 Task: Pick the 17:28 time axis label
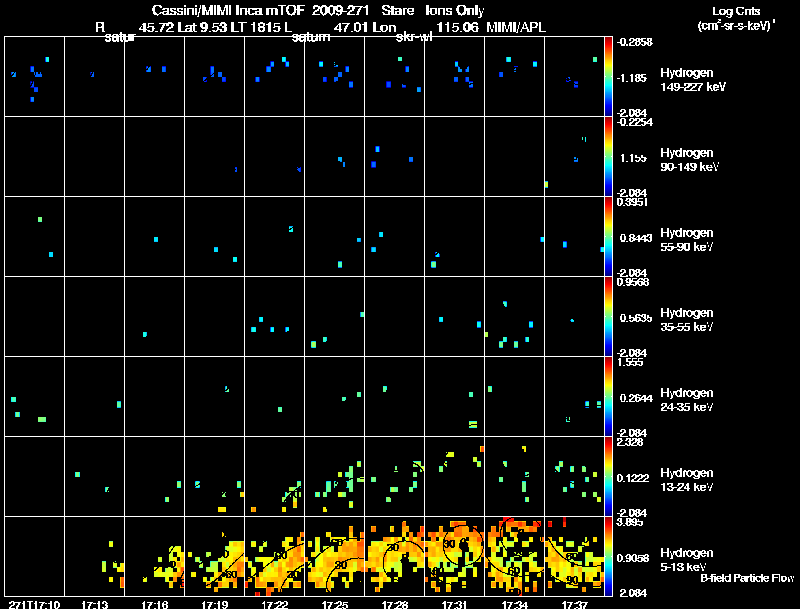point(395,605)
